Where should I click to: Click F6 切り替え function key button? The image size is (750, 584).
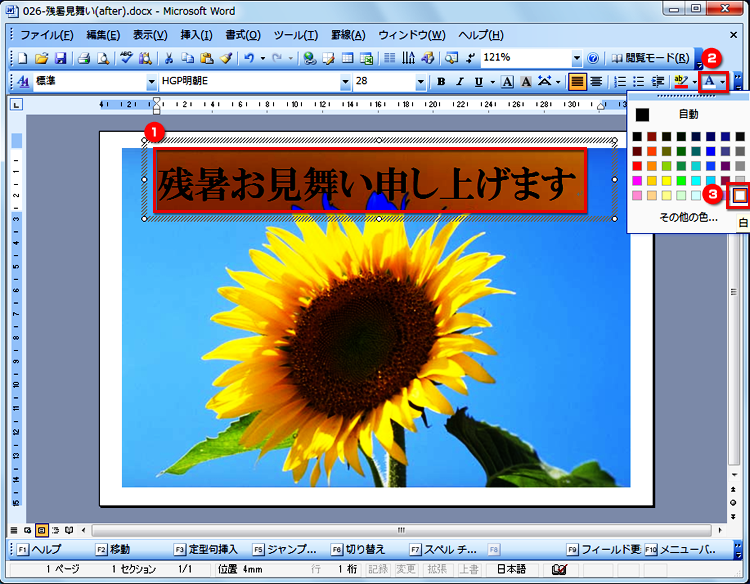pyautogui.click(x=358, y=550)
